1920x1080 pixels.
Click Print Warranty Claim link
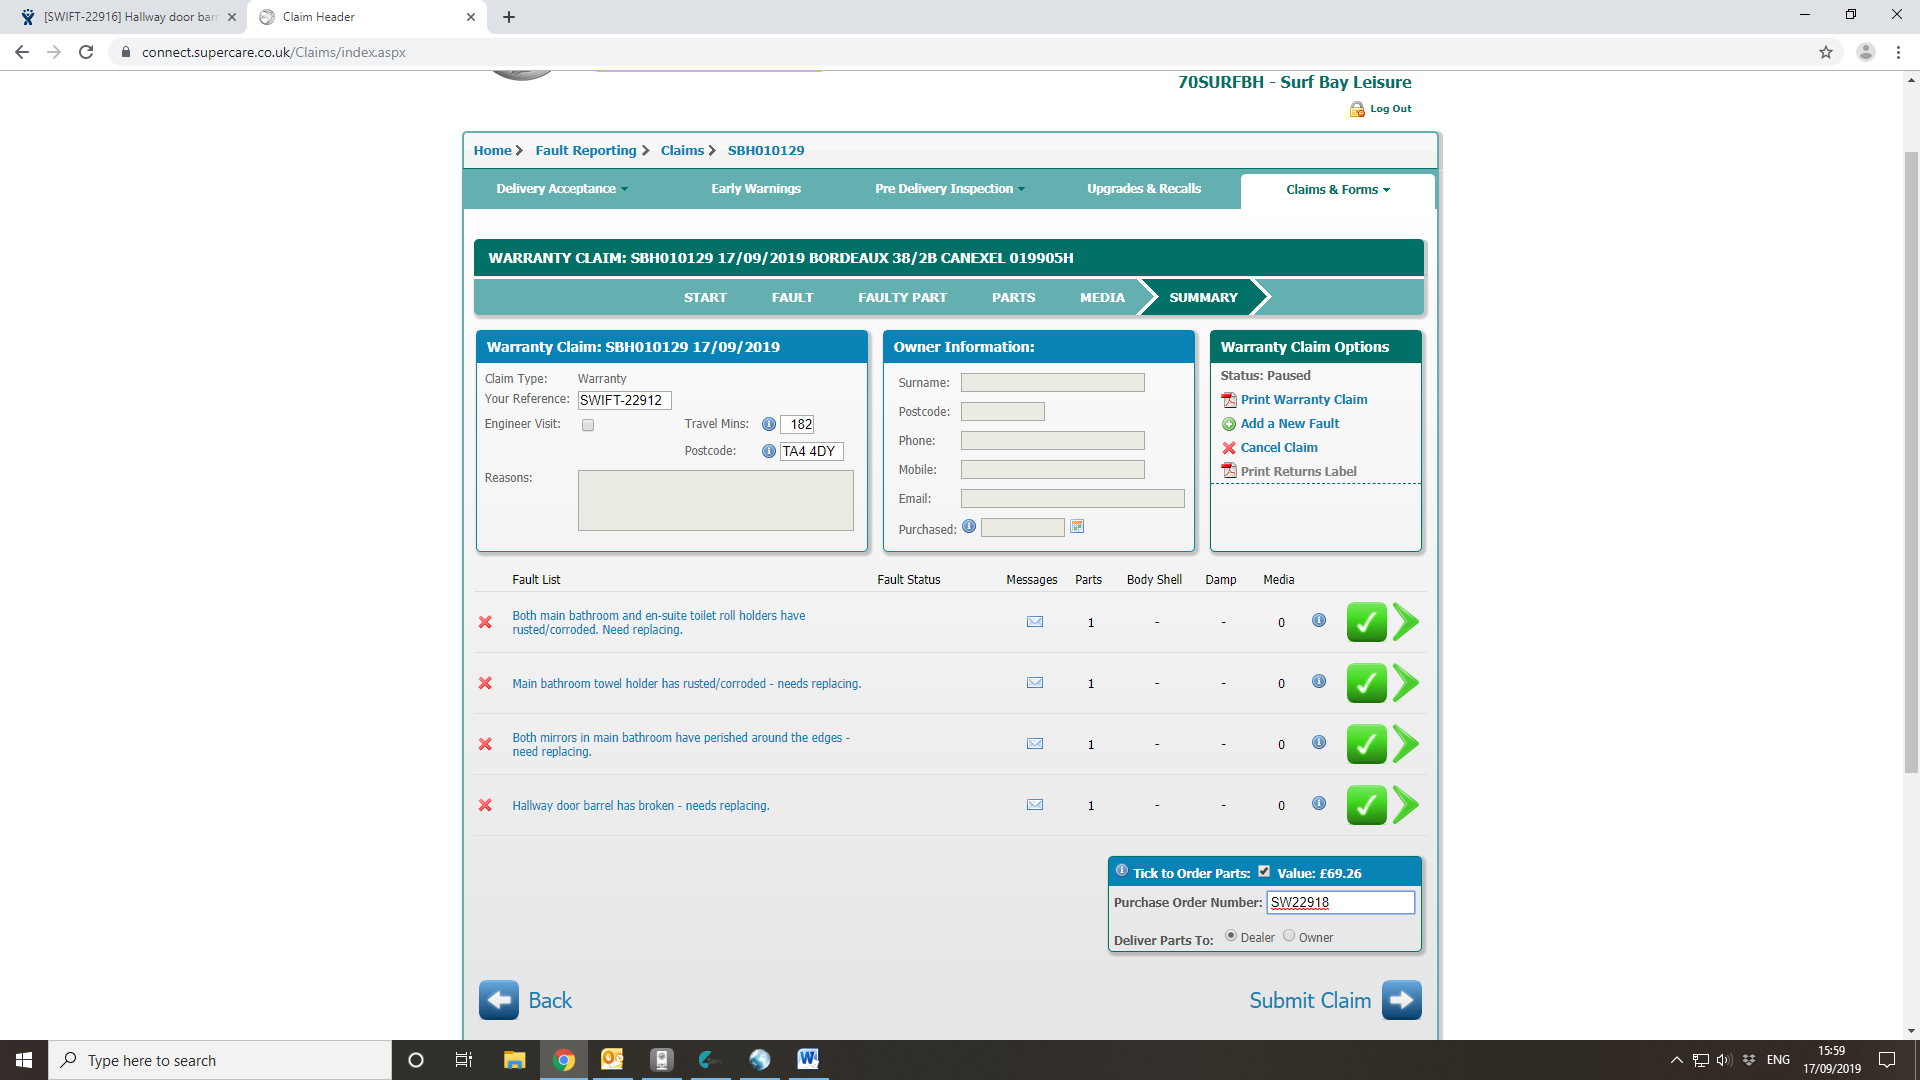(1303, 400)
